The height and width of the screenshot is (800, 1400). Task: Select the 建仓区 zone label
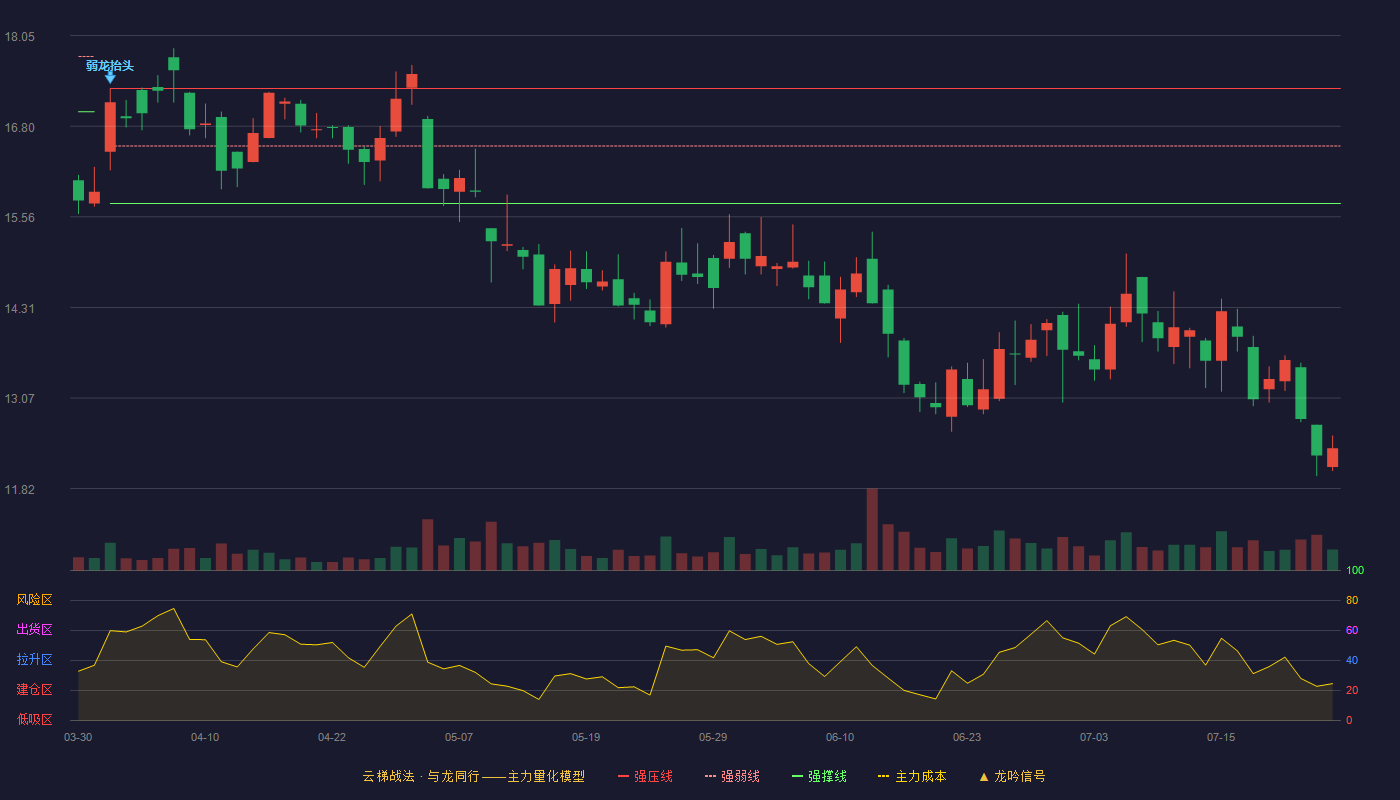(x=34, y=690)
